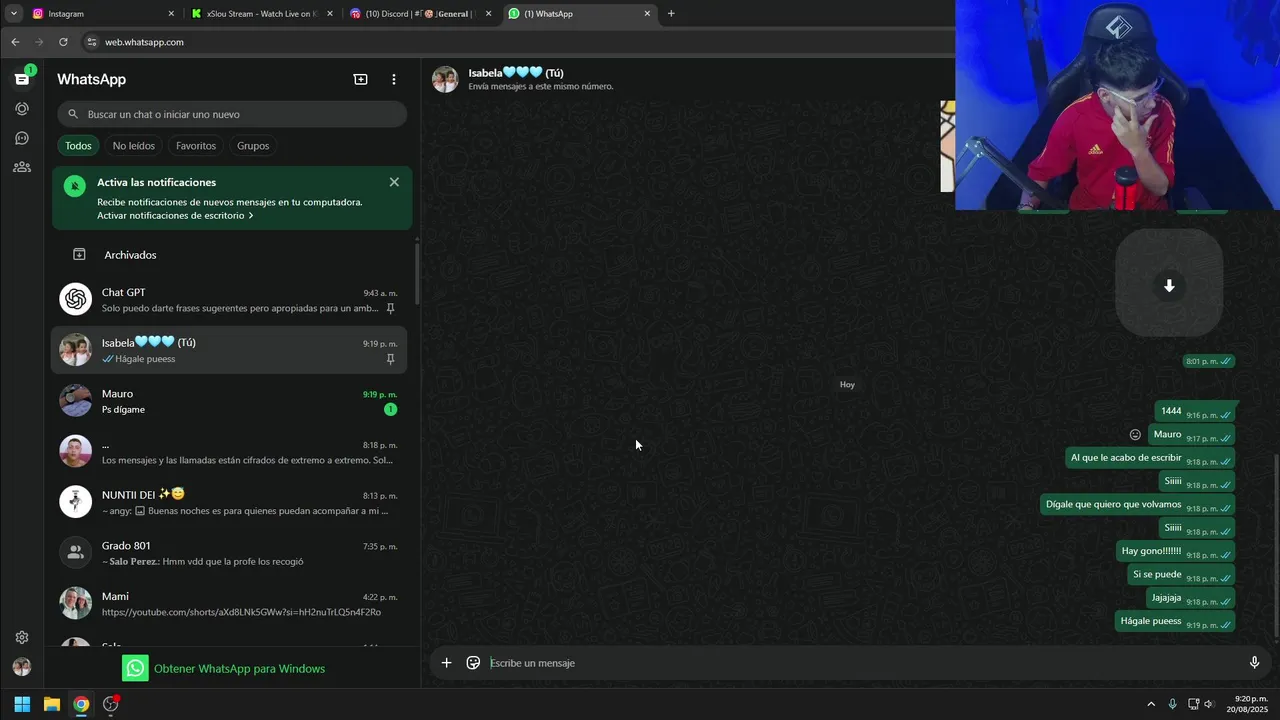
Task: Open the Chat GPT conversation
Action: point(229,299)
